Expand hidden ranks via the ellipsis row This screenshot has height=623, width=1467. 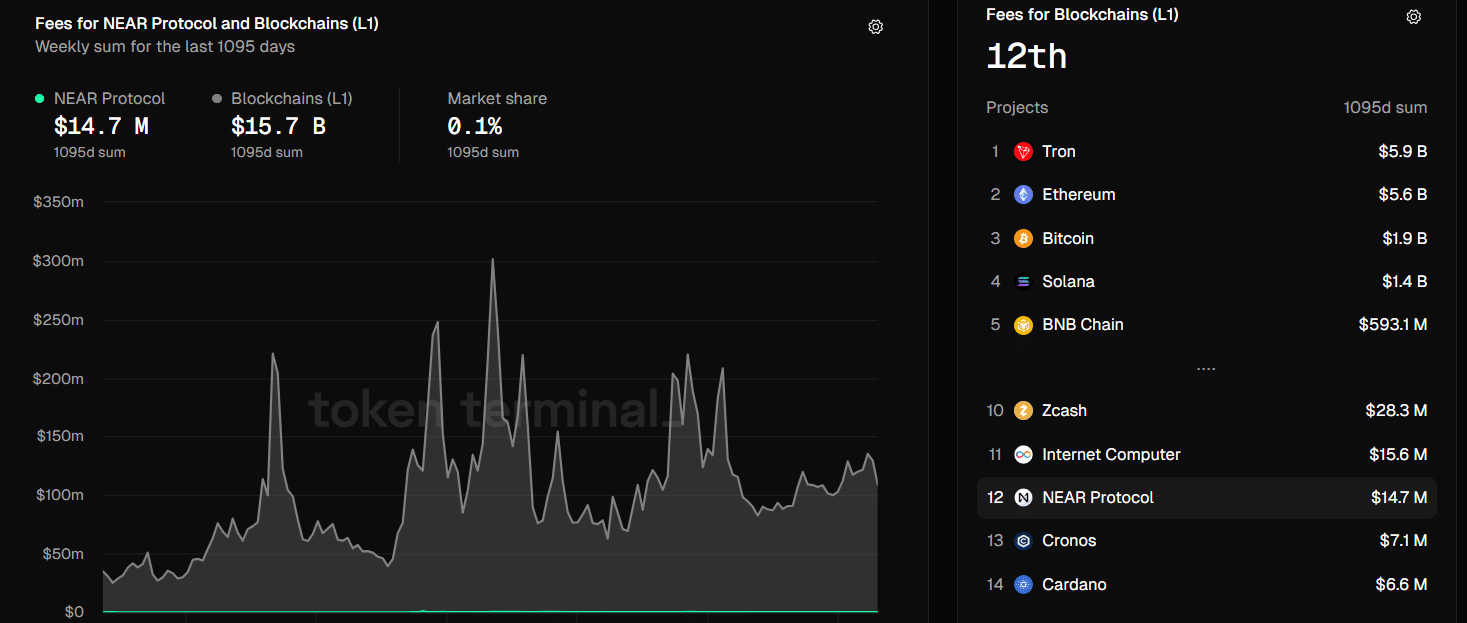[1206, 369]
